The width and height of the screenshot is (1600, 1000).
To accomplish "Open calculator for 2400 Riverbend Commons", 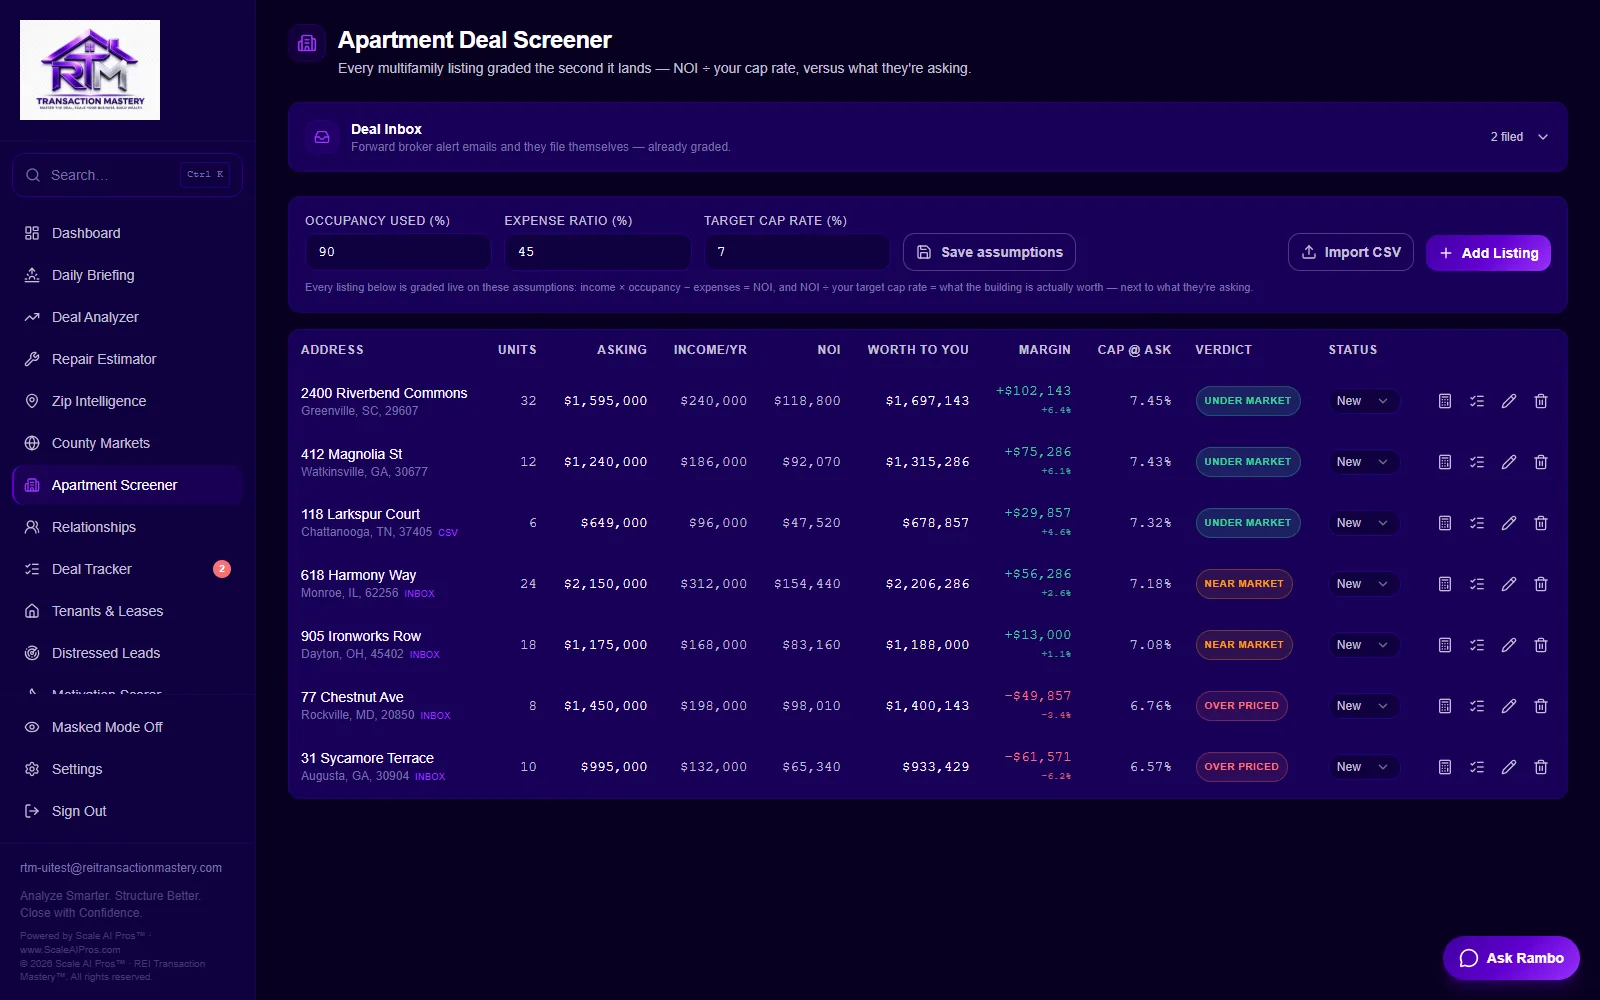I will tap(1445, 401).
